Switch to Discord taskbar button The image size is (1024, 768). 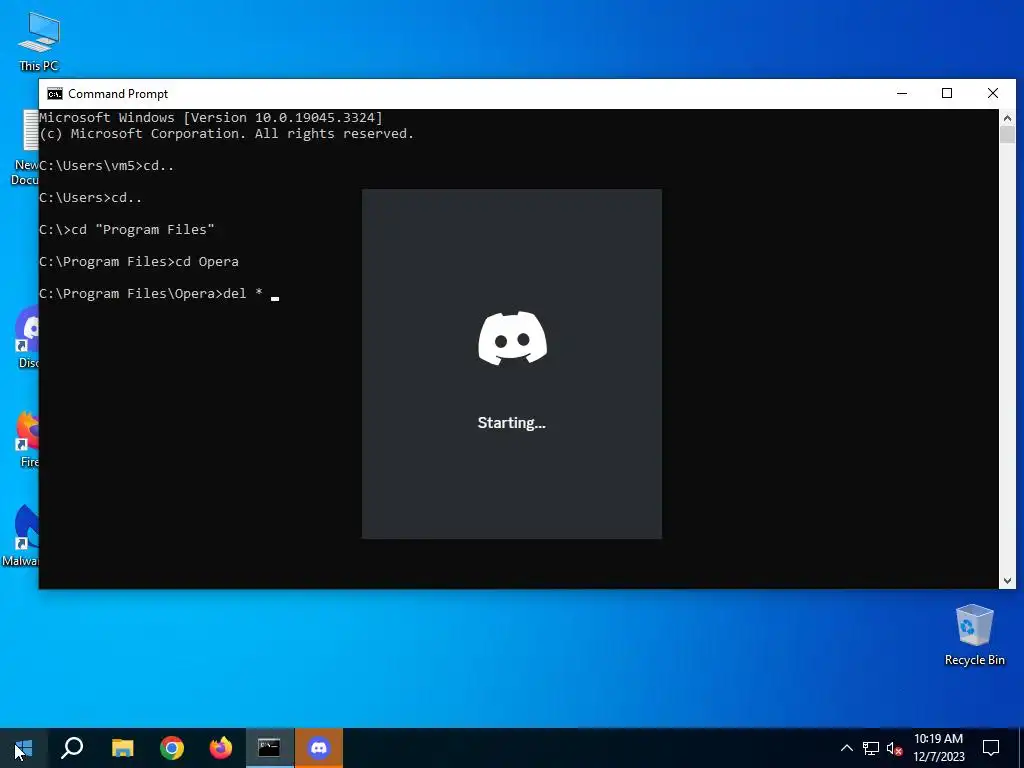coord(319,748)
